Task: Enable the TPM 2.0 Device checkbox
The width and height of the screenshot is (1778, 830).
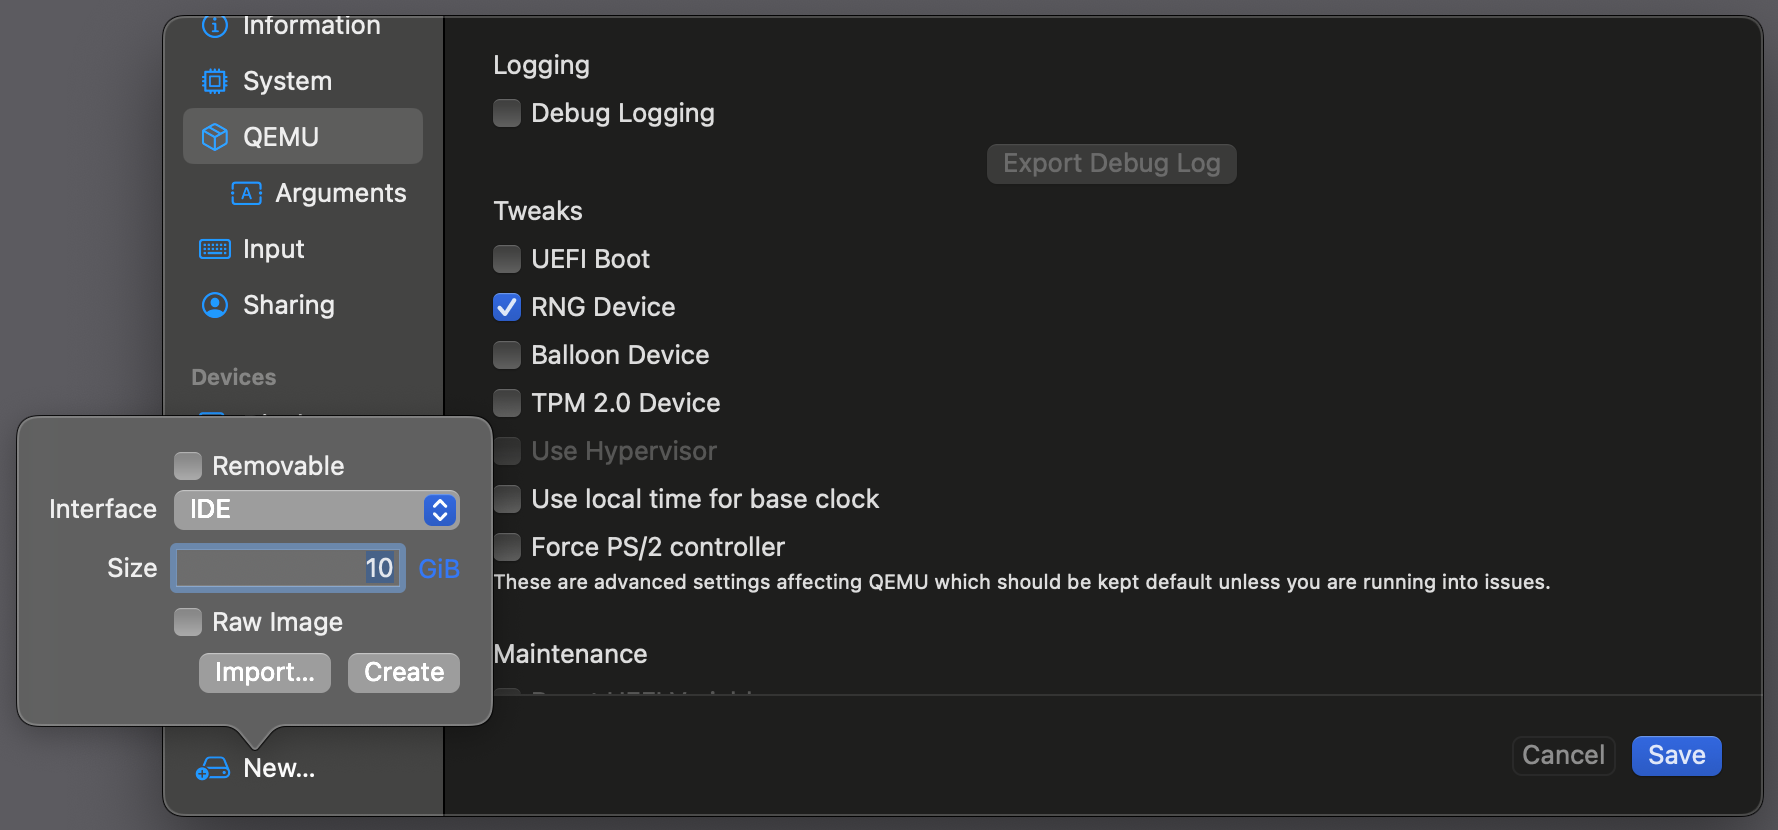Action: tap(507, 403)
